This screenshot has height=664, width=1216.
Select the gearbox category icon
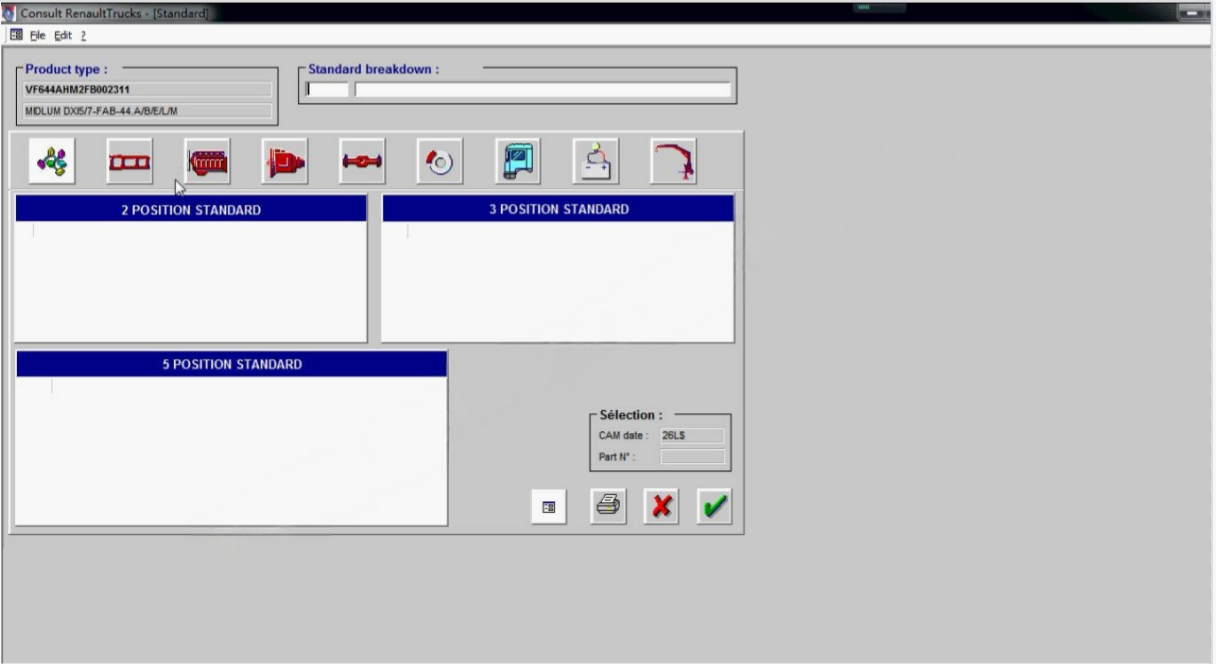[x=285, y=162]
